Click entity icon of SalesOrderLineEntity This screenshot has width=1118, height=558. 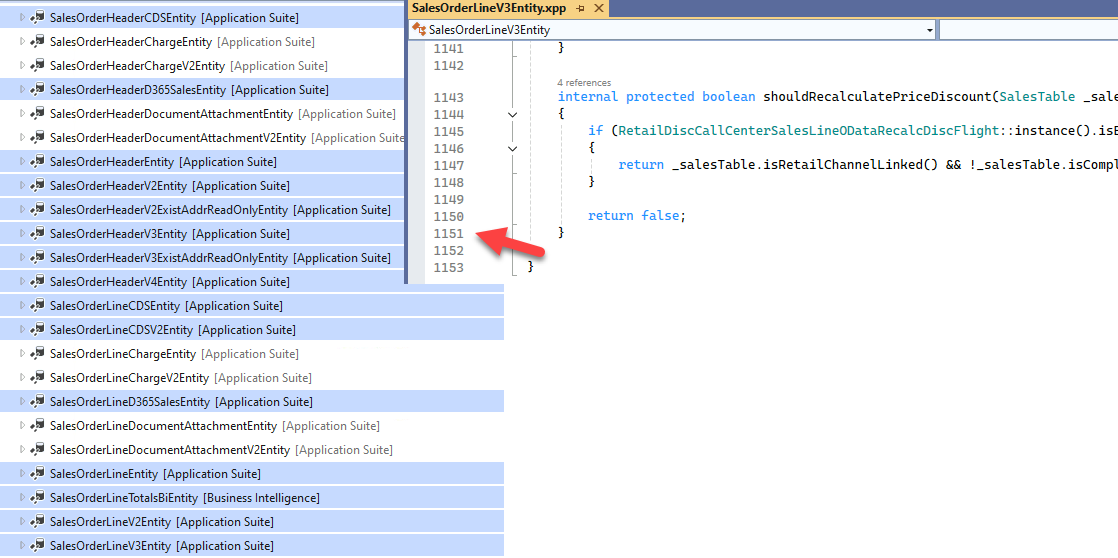(38, 473)
